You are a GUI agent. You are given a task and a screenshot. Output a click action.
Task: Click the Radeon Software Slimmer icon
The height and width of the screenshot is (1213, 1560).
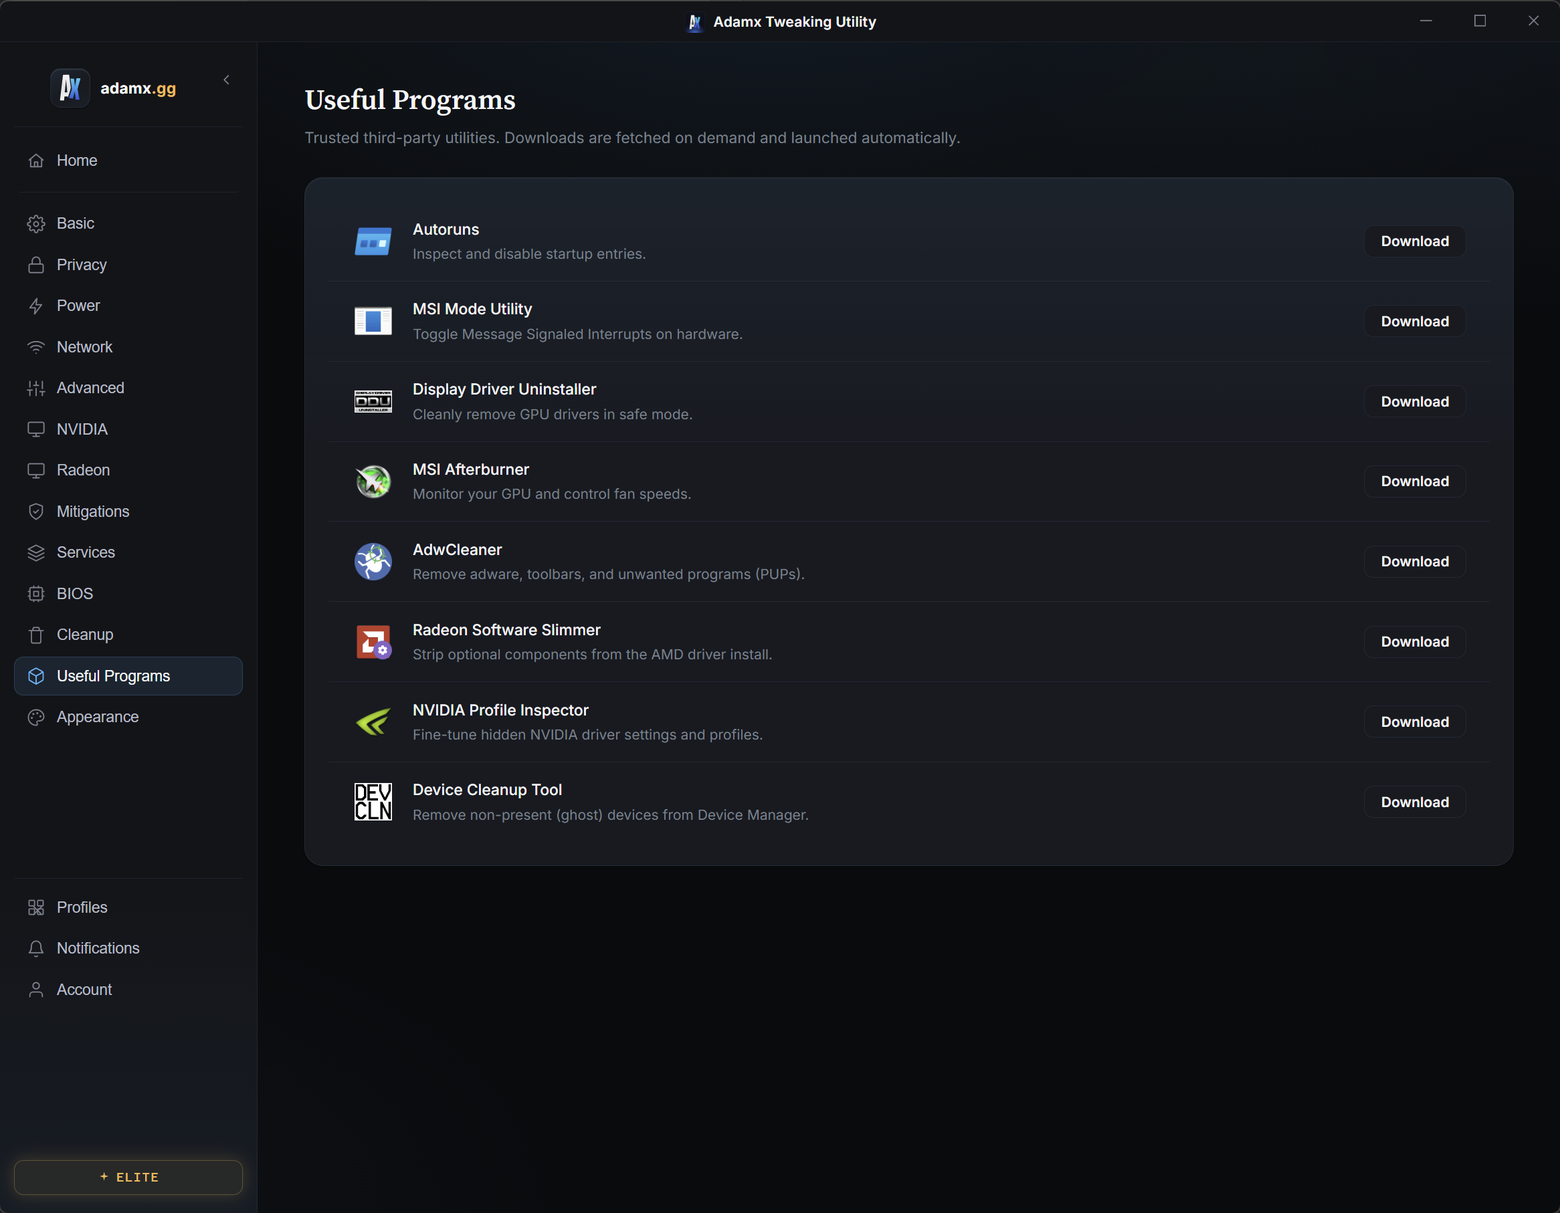[x=373, y=642]
